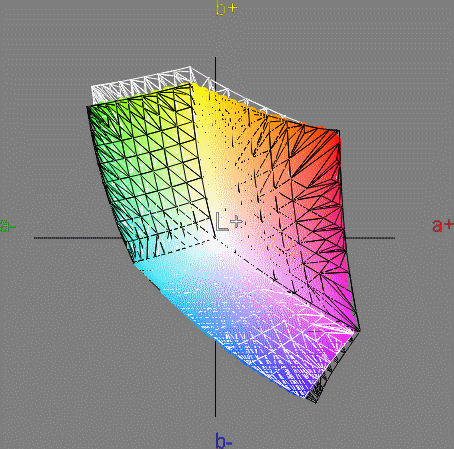Click the right end of the horizontal a axis line
Viewport: 454px width, 449px height.
click(x=393, y=238)
